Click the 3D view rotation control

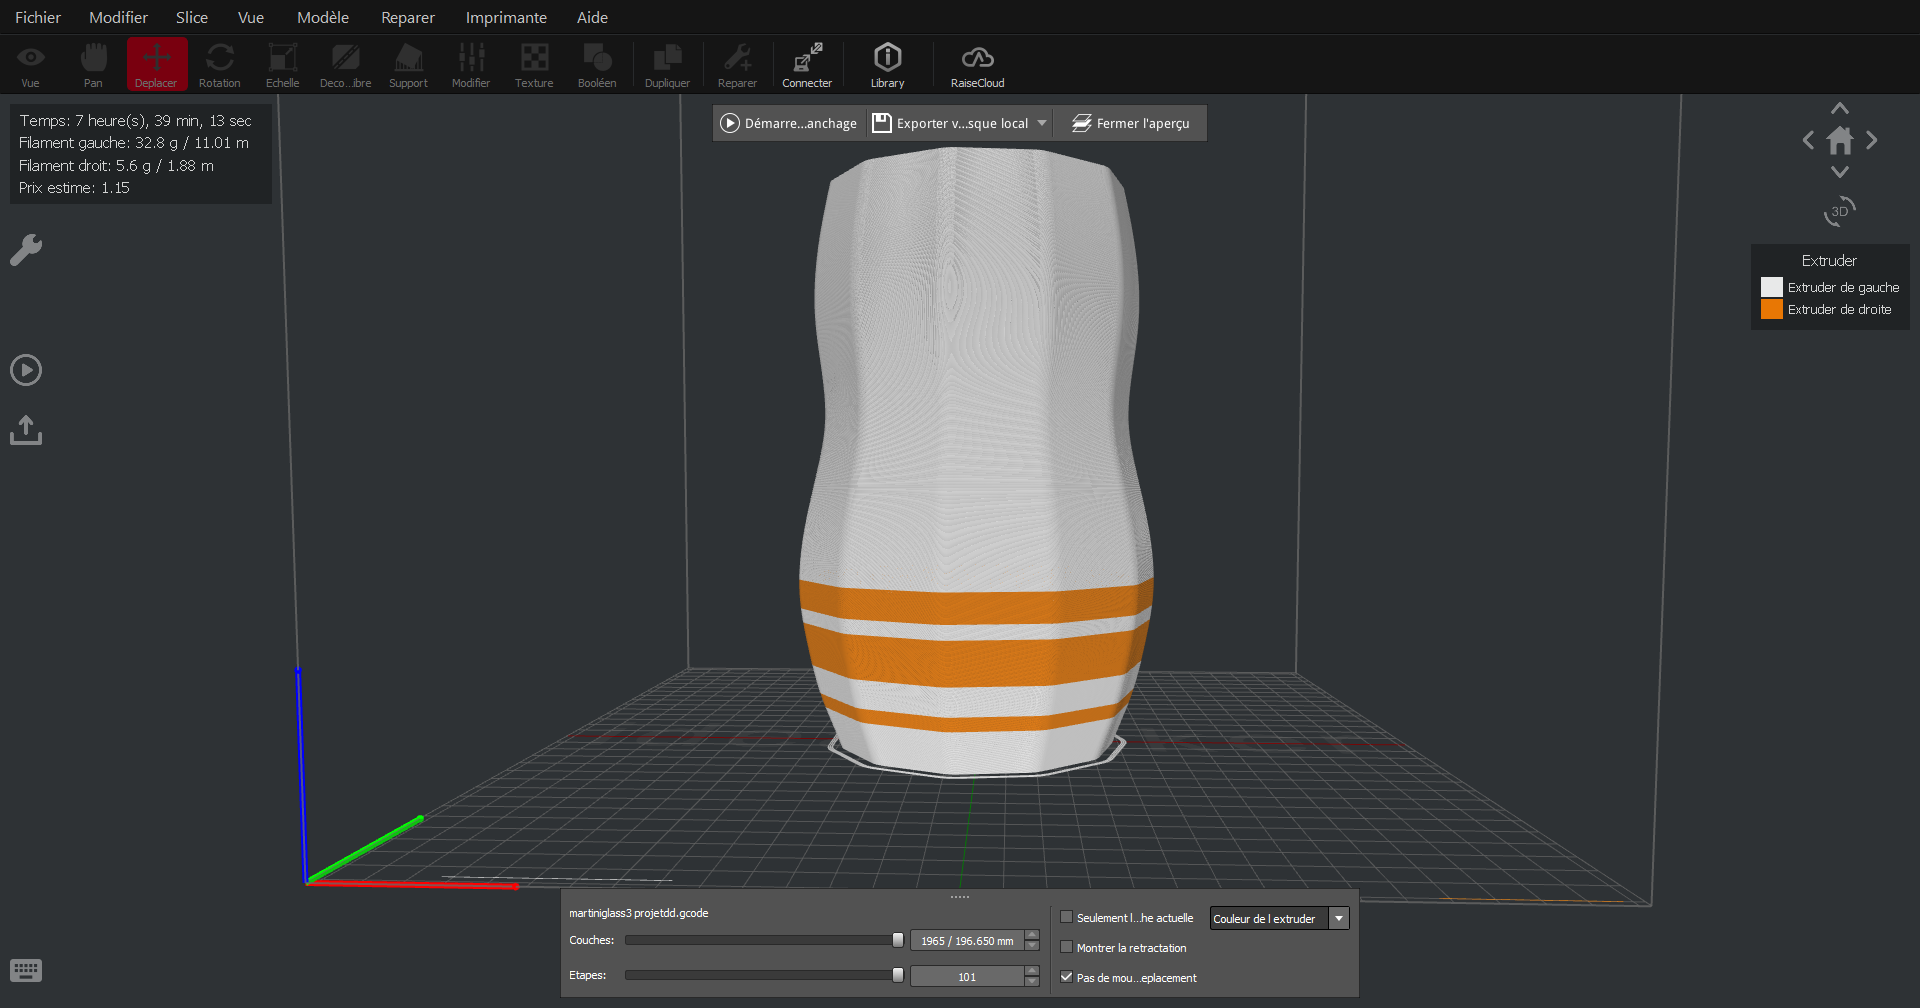[1839, 210]
